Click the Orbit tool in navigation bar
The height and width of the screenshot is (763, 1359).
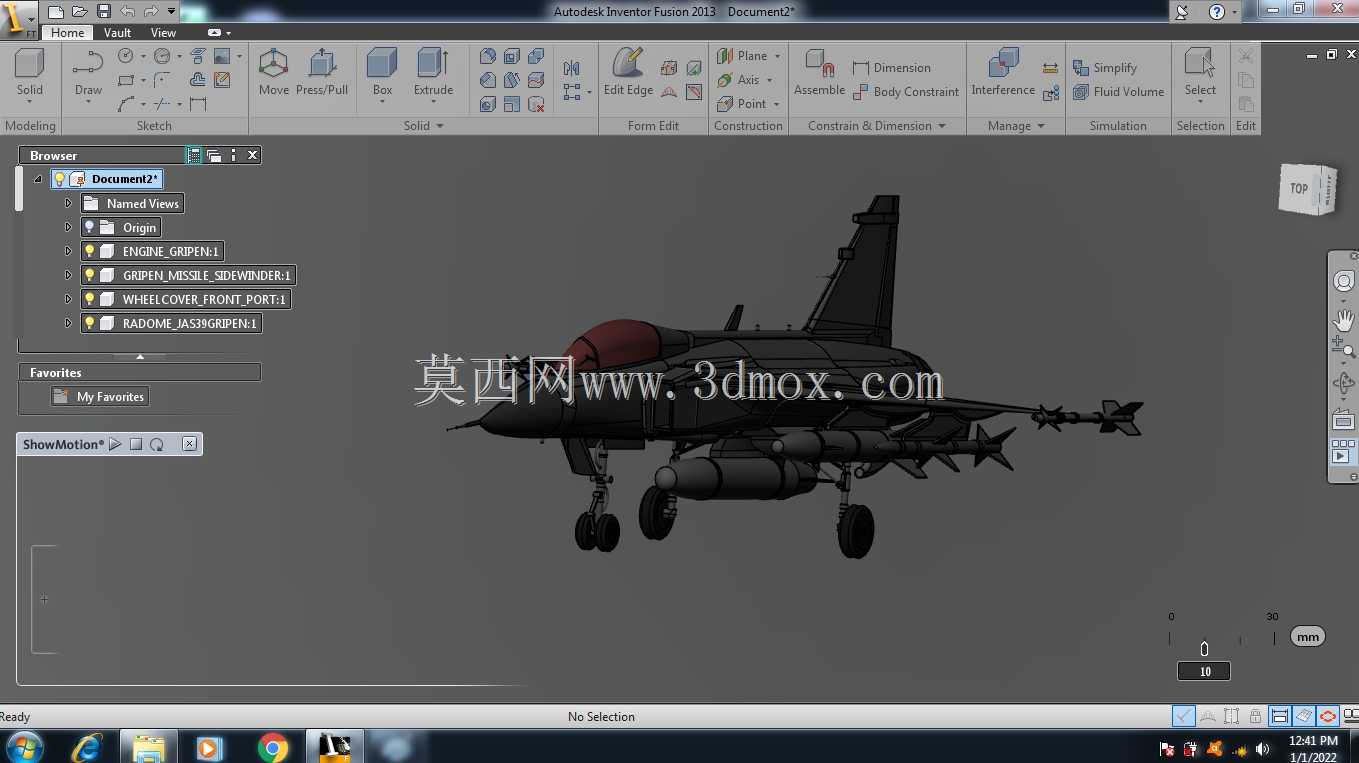pyautogui.click(x=1344, y=383)
